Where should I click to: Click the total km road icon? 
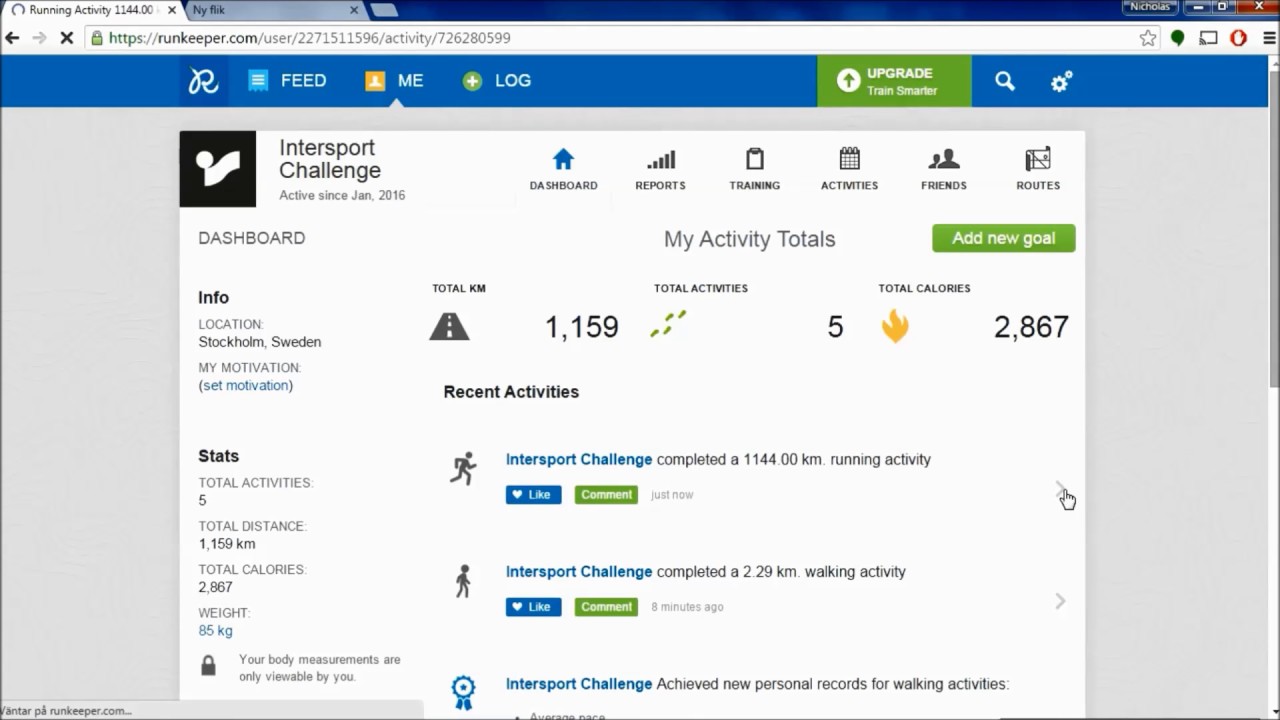[x=449, y=326]
